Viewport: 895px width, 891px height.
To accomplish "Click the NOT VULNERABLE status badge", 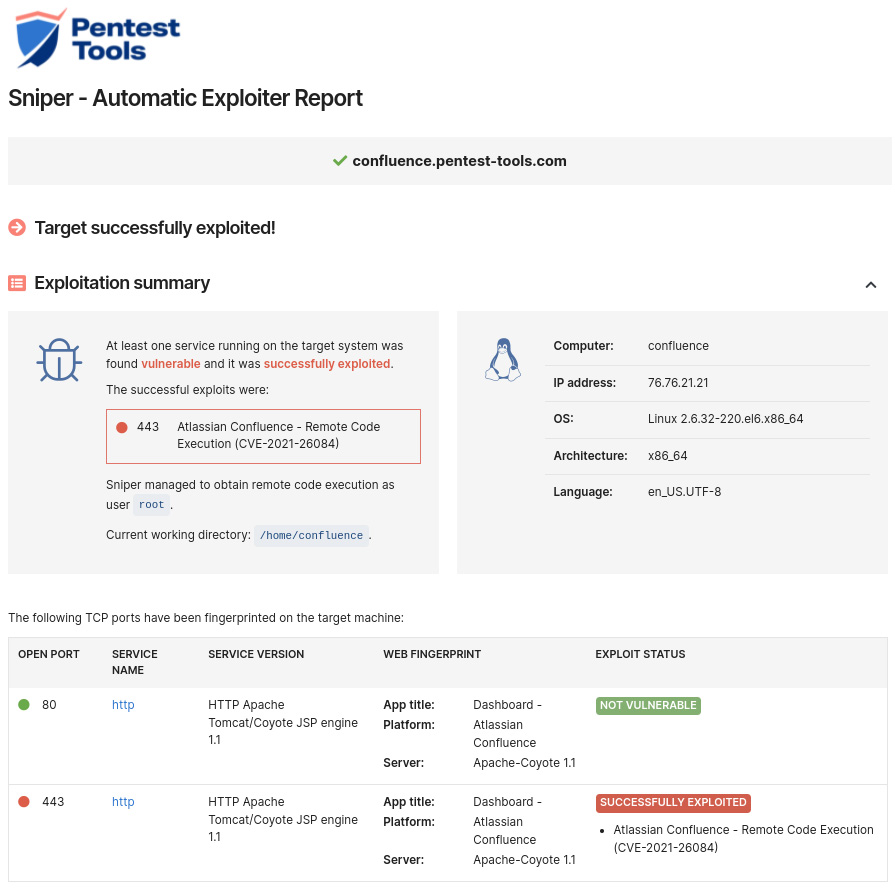I will pos(648,705).
